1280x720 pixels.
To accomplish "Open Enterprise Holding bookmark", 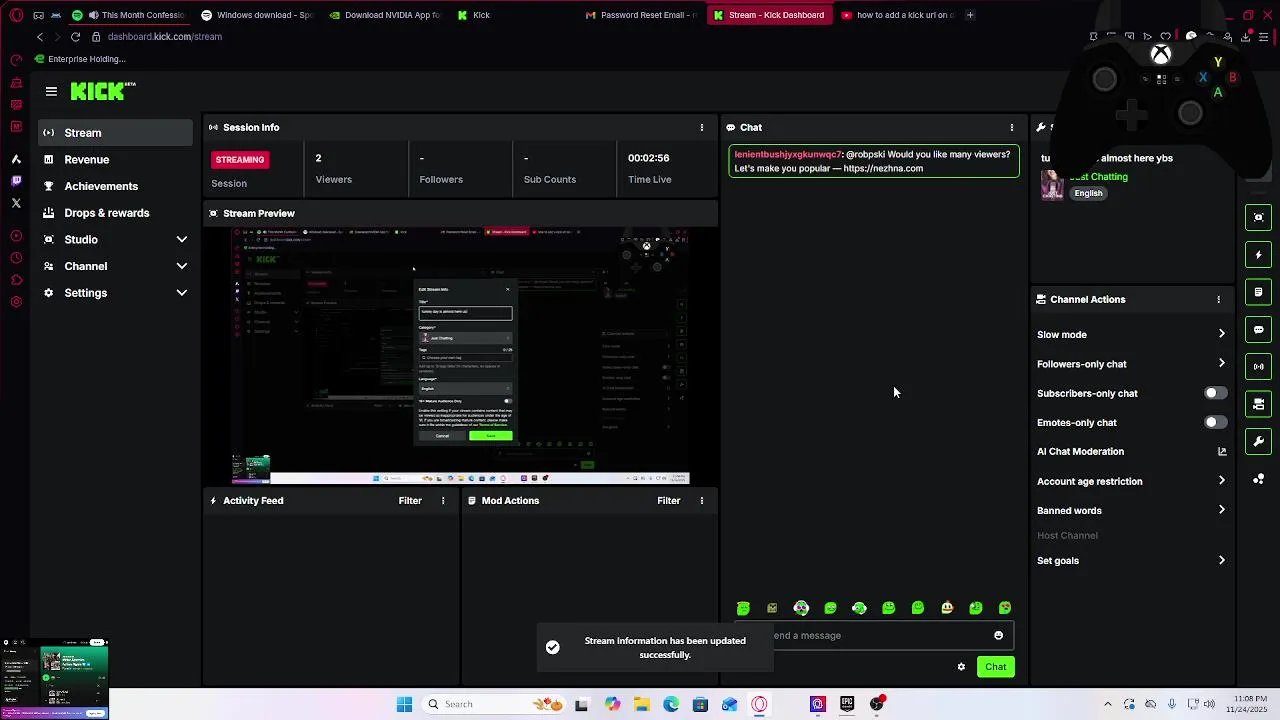I will 80,59.
